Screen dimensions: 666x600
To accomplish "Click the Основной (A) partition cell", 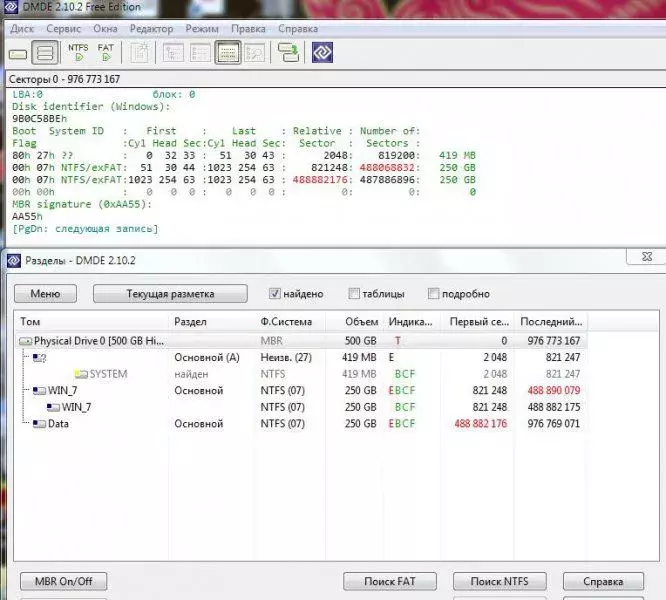I will point(207,358).
